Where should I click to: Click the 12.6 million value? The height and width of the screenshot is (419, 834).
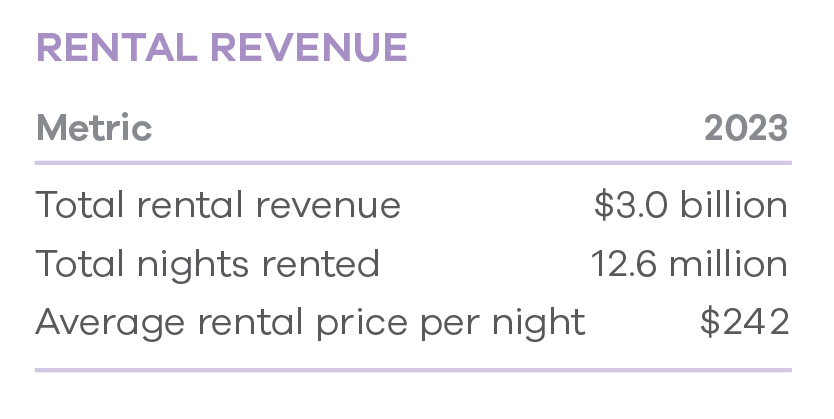[x=688, y=264]
